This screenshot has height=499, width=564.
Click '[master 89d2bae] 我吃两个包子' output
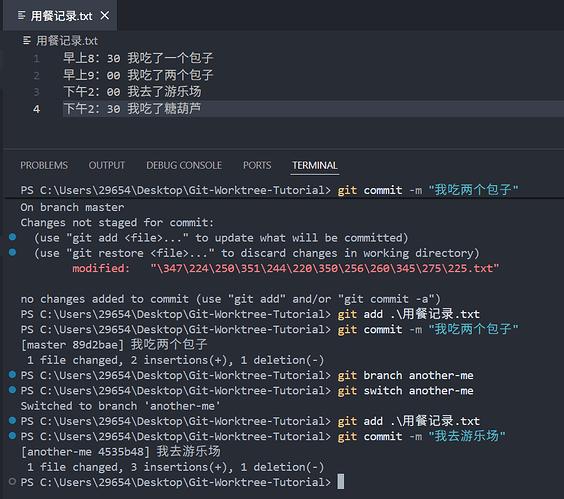(x=114, y=345)
